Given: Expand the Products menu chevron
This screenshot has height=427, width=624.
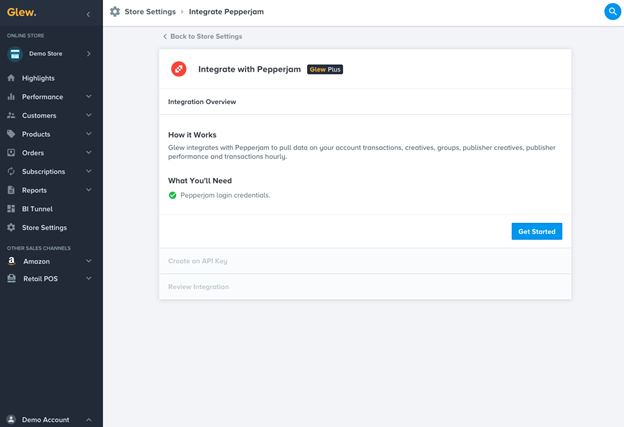Looking at the screenshot, I should pos(89,134).
